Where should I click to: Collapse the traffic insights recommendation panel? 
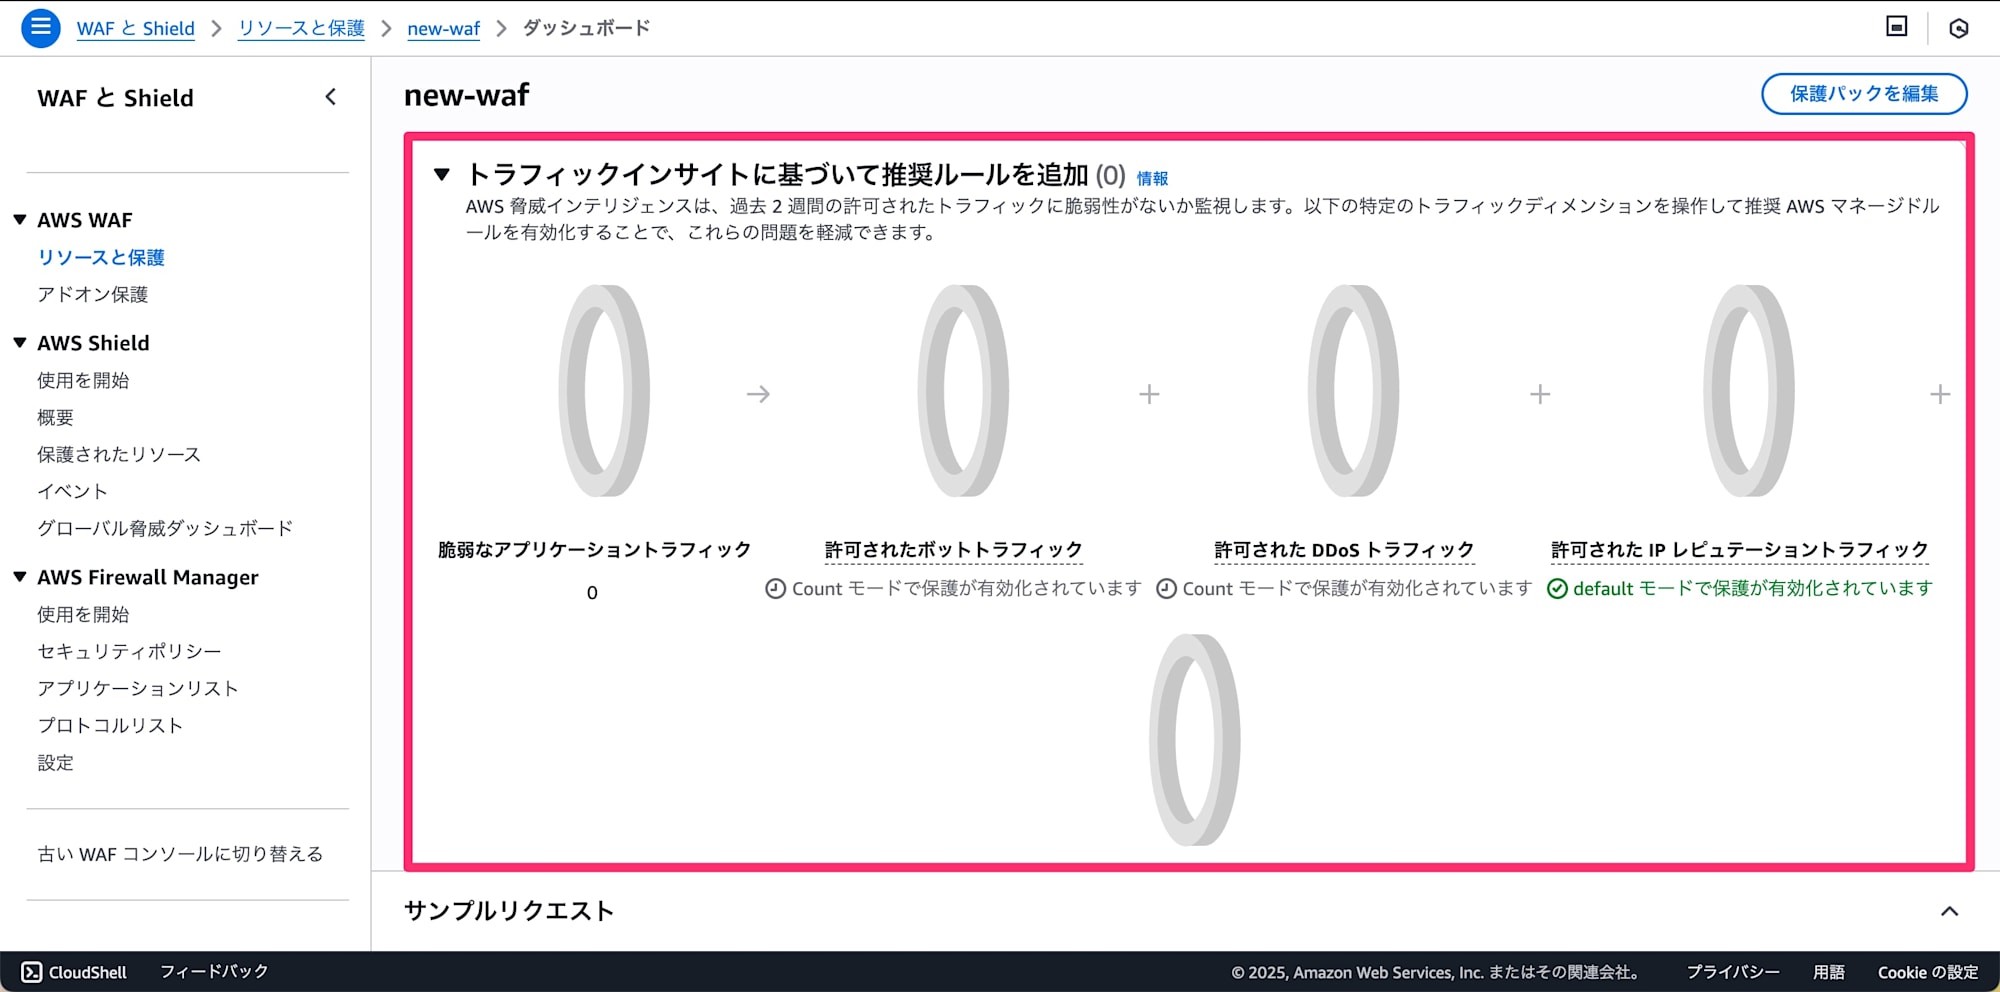coord(442,175)
